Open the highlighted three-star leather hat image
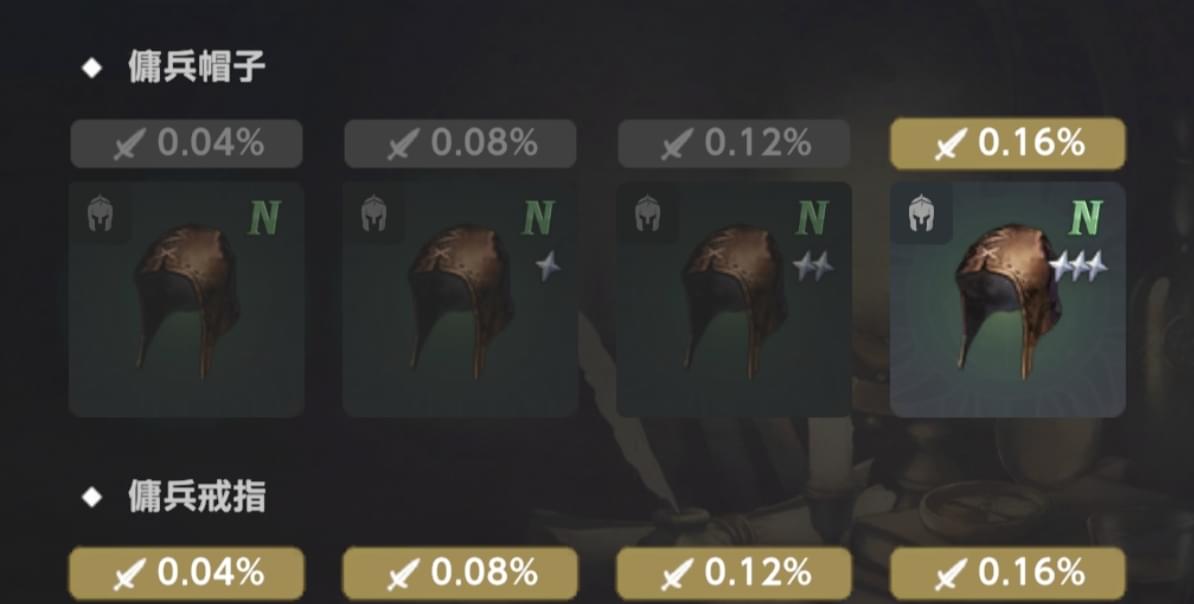 (x=1007, y=299)
